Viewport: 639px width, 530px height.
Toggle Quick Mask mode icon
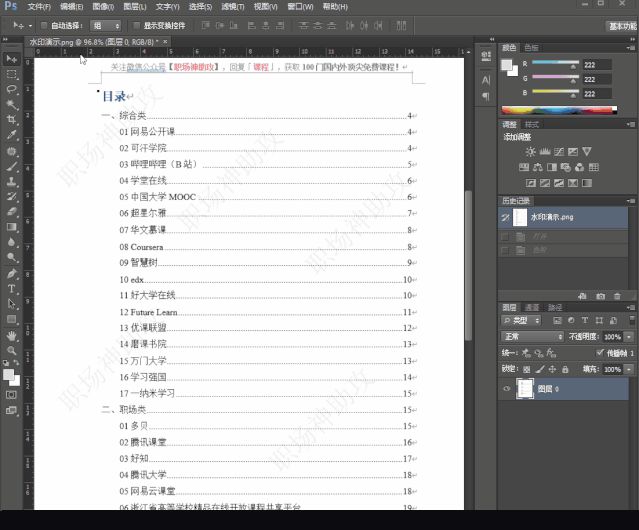point(11,395)
